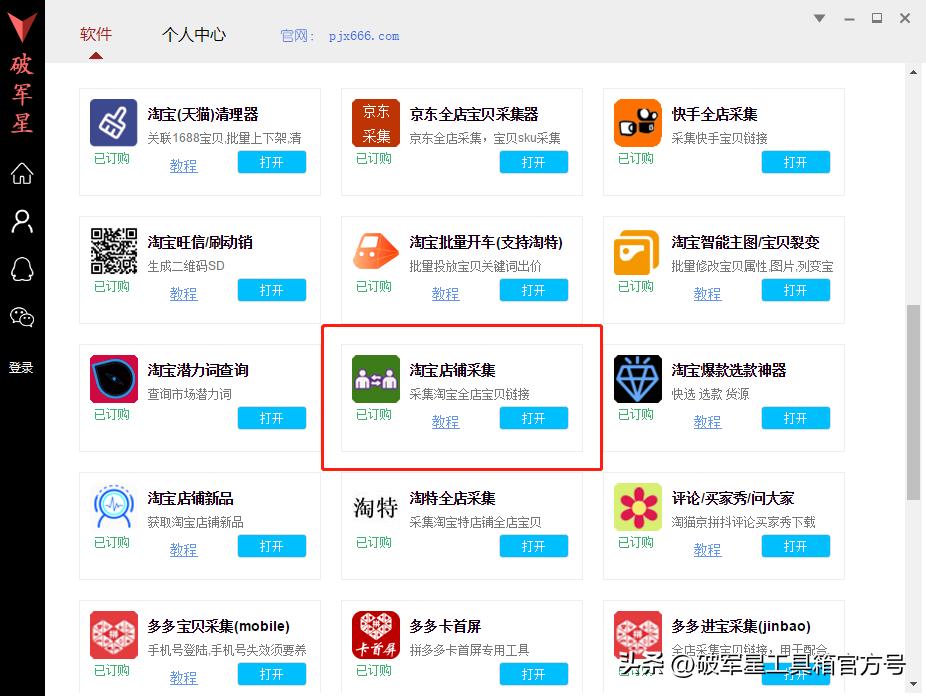926x696 pixels.
Task: View 教程 link for 评论/买家秀/问大家
Action: tap(707, 550)
